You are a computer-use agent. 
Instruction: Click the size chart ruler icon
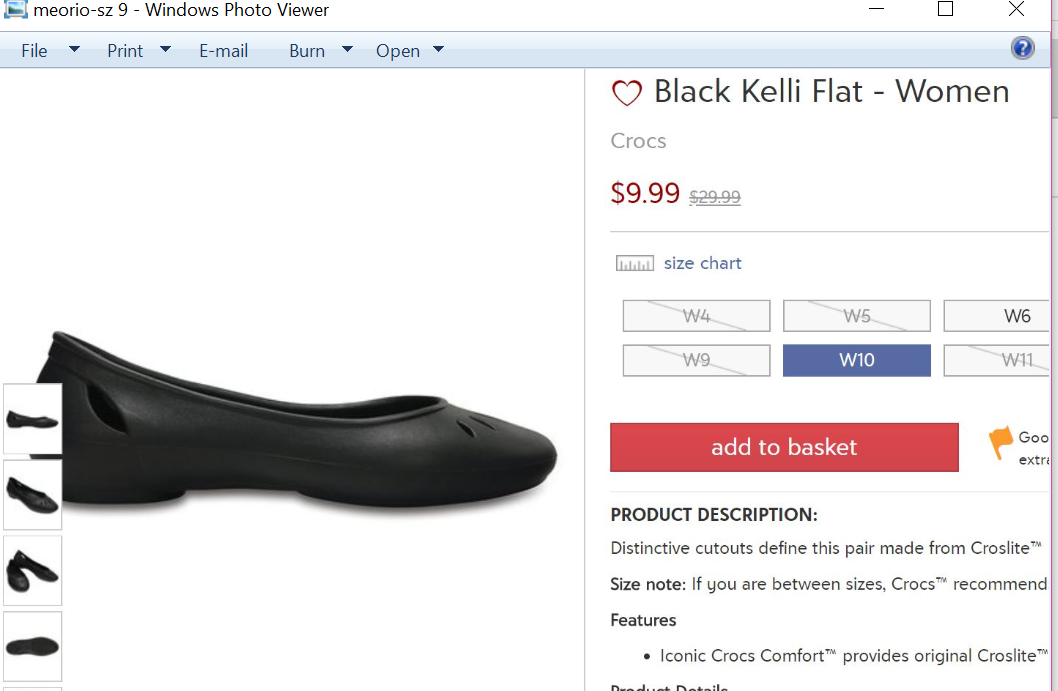coord(635,264)
